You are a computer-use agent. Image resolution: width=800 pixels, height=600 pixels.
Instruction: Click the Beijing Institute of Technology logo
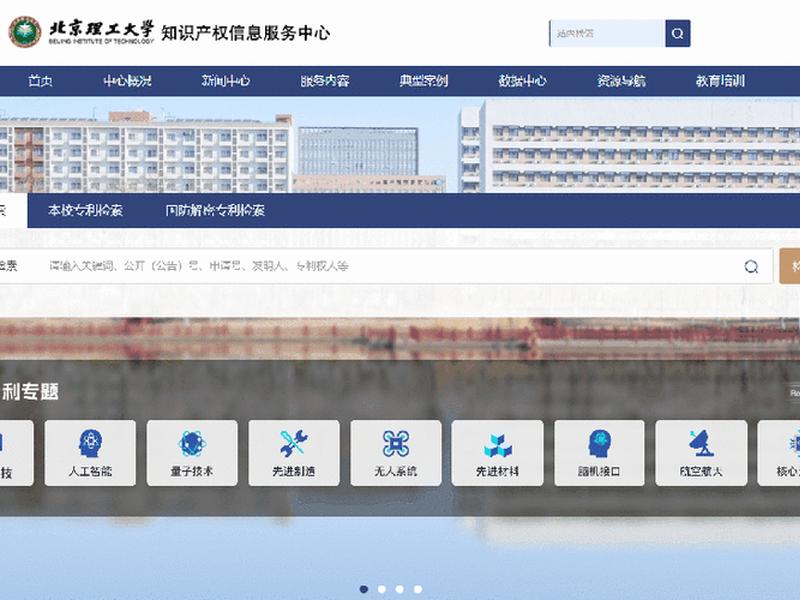pyautogui.click(x=81, y=32)
